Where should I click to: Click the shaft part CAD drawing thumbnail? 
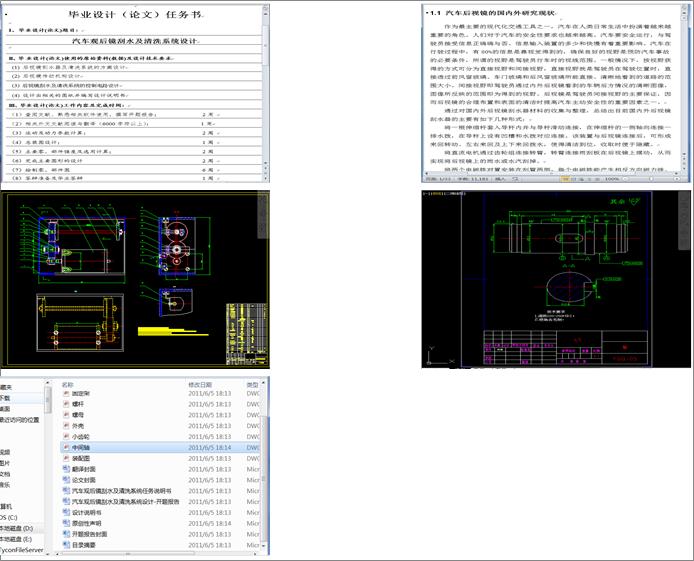pos(556,279)
